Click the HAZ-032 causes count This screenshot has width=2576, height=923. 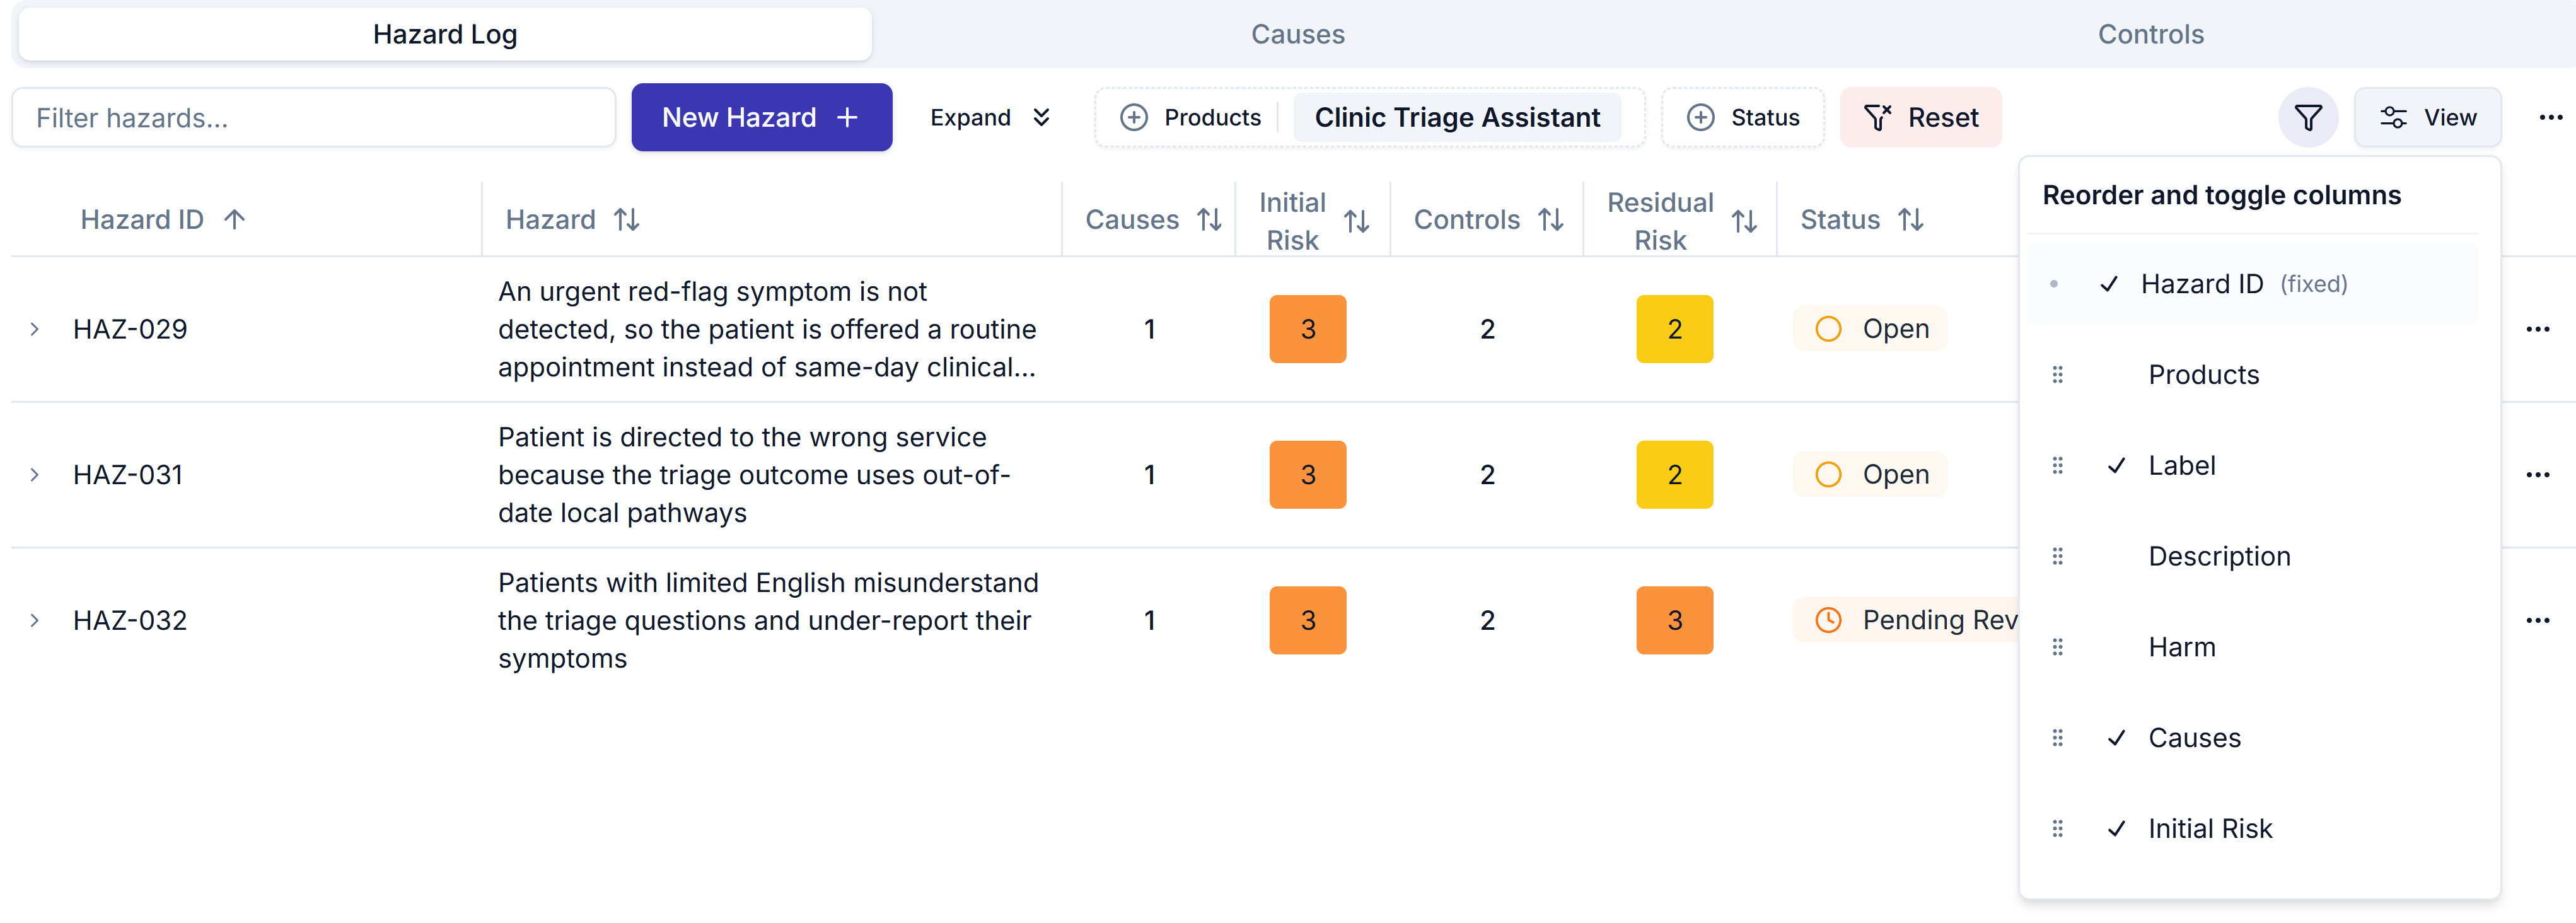[x=1150, y=621]
